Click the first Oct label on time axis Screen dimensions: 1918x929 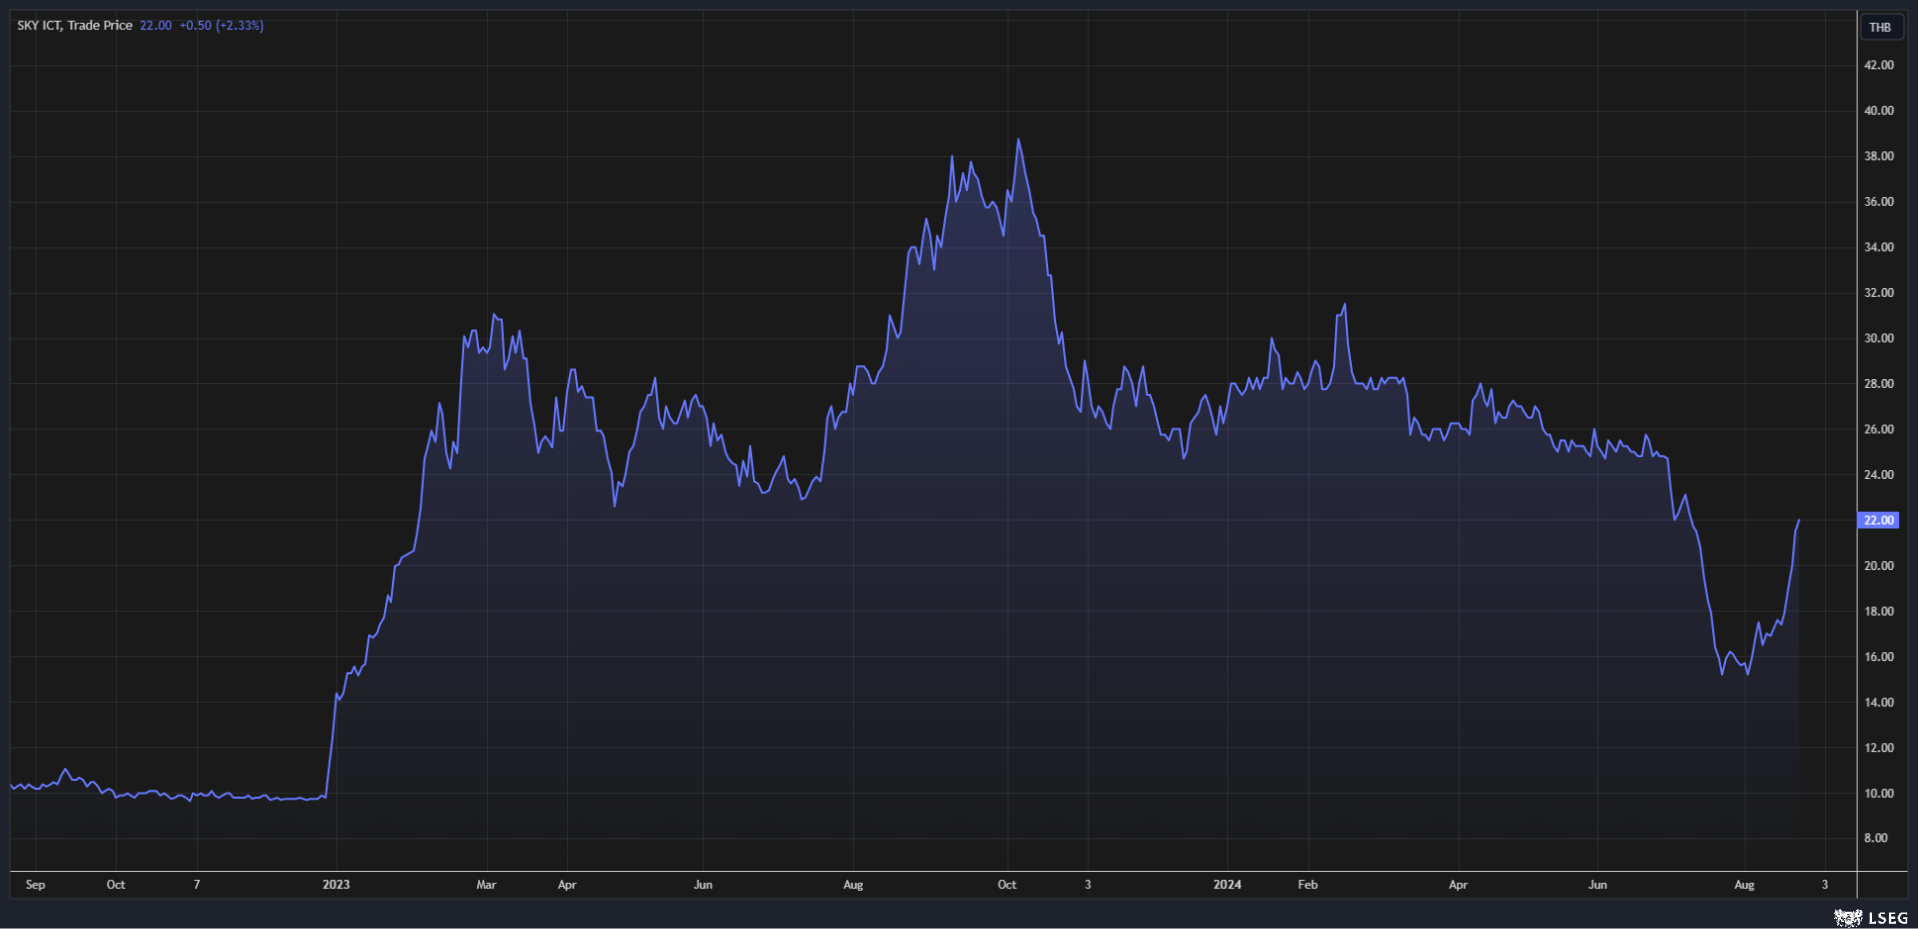116,885
